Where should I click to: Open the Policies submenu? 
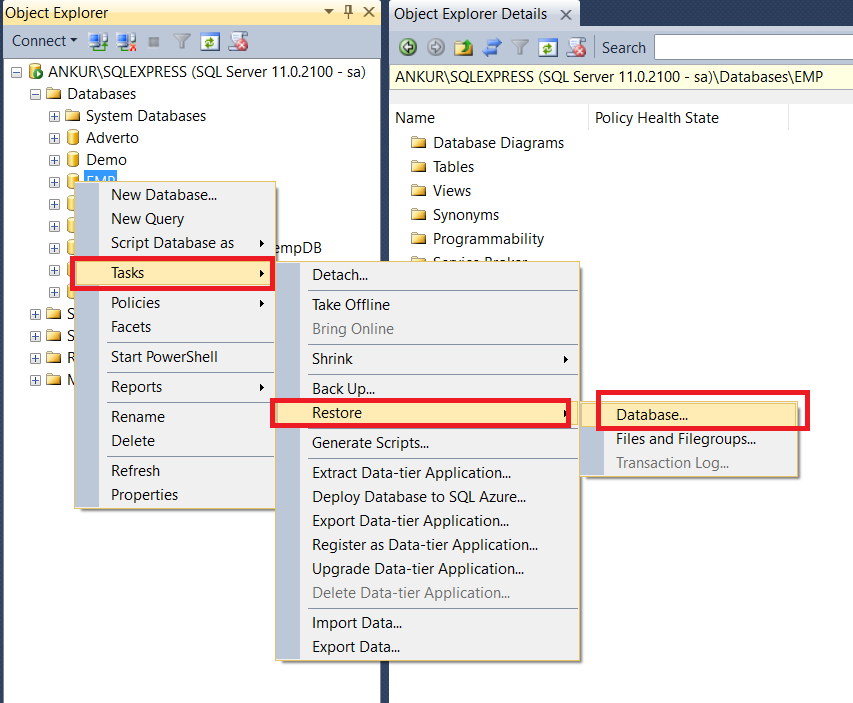tap(175, 303)
